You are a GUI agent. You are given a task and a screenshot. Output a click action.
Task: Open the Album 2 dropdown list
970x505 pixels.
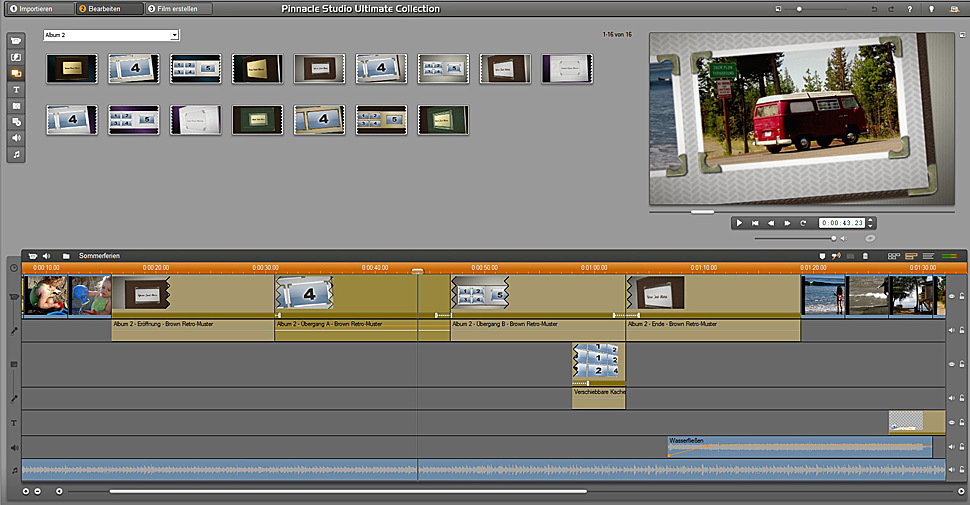click(111, 35)
